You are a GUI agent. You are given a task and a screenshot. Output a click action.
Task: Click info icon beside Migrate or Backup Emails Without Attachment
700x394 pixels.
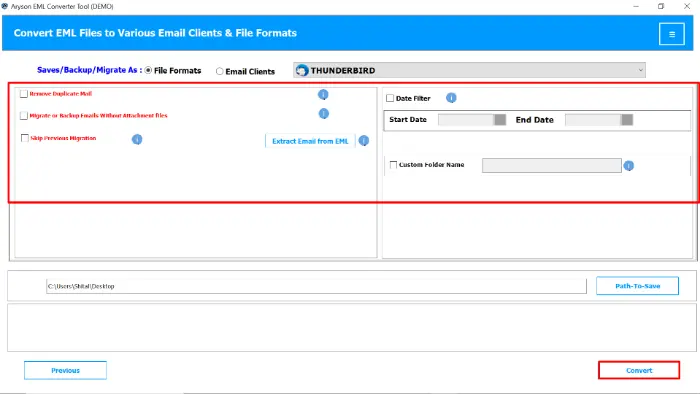(324, 114)
